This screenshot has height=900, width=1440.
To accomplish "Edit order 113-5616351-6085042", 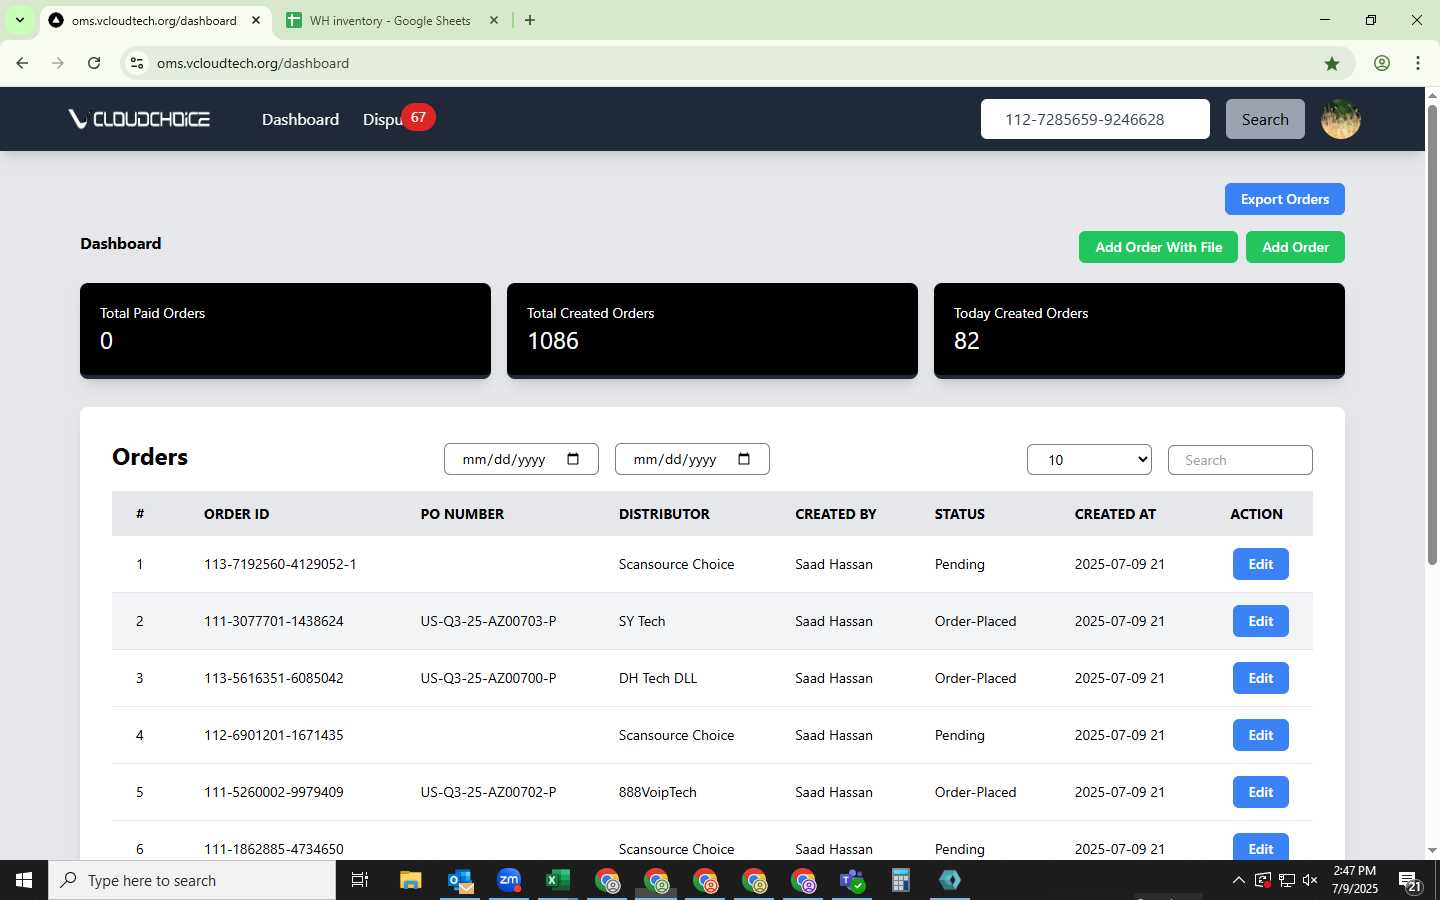I will pyautogui.click(x=1260, y=678).
